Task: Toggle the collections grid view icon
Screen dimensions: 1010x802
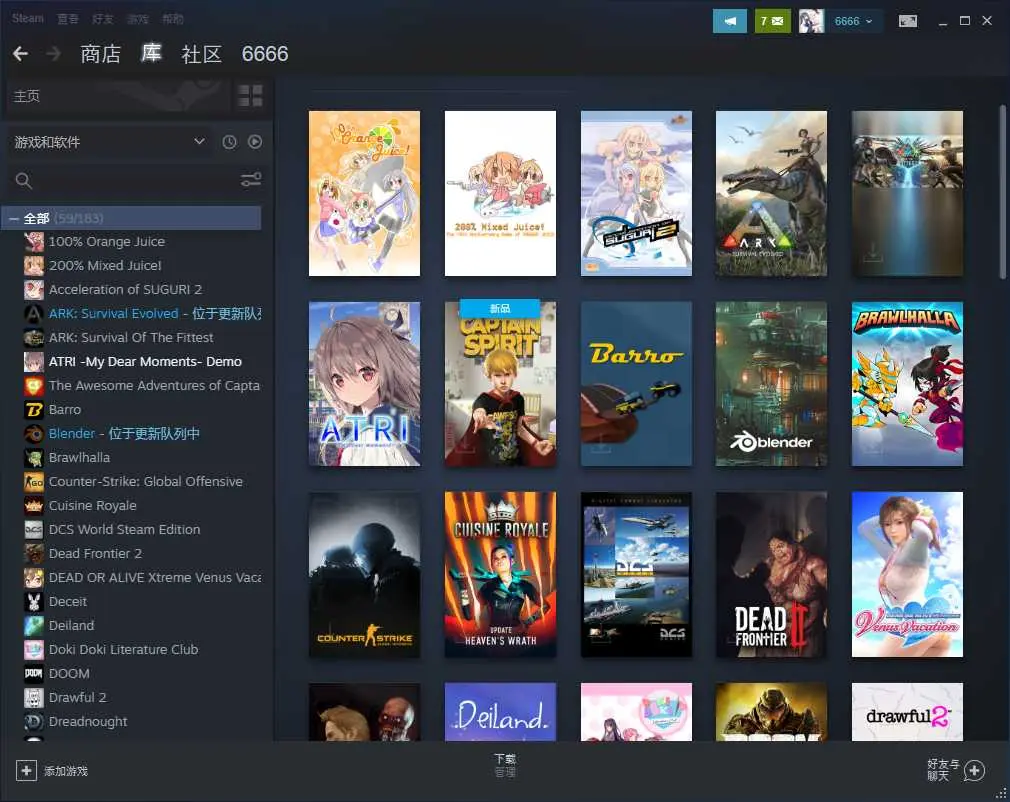Action: coord(250,95)
